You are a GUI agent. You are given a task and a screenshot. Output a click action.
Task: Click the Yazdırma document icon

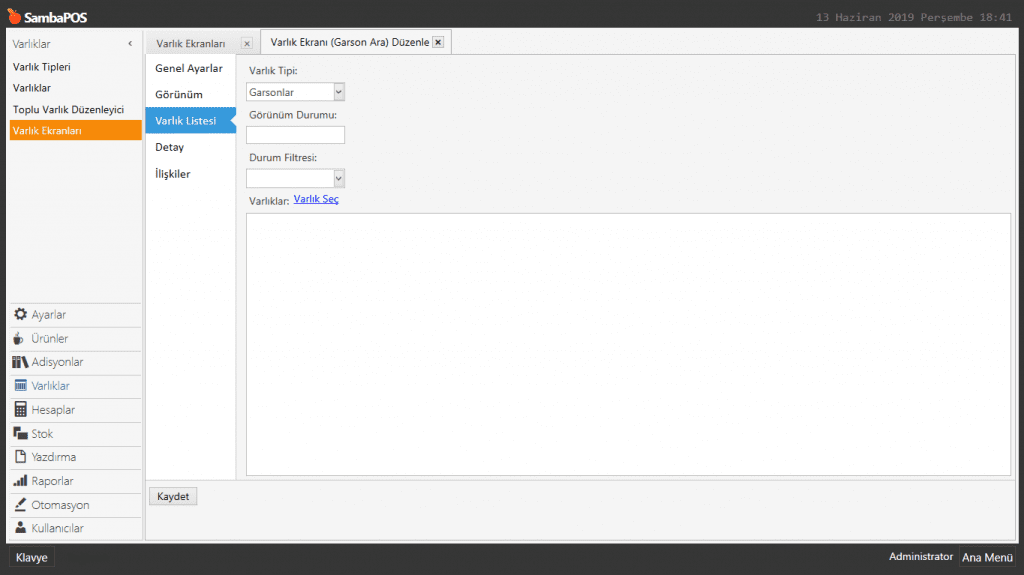pyautogui.click(x=20, y=457)
